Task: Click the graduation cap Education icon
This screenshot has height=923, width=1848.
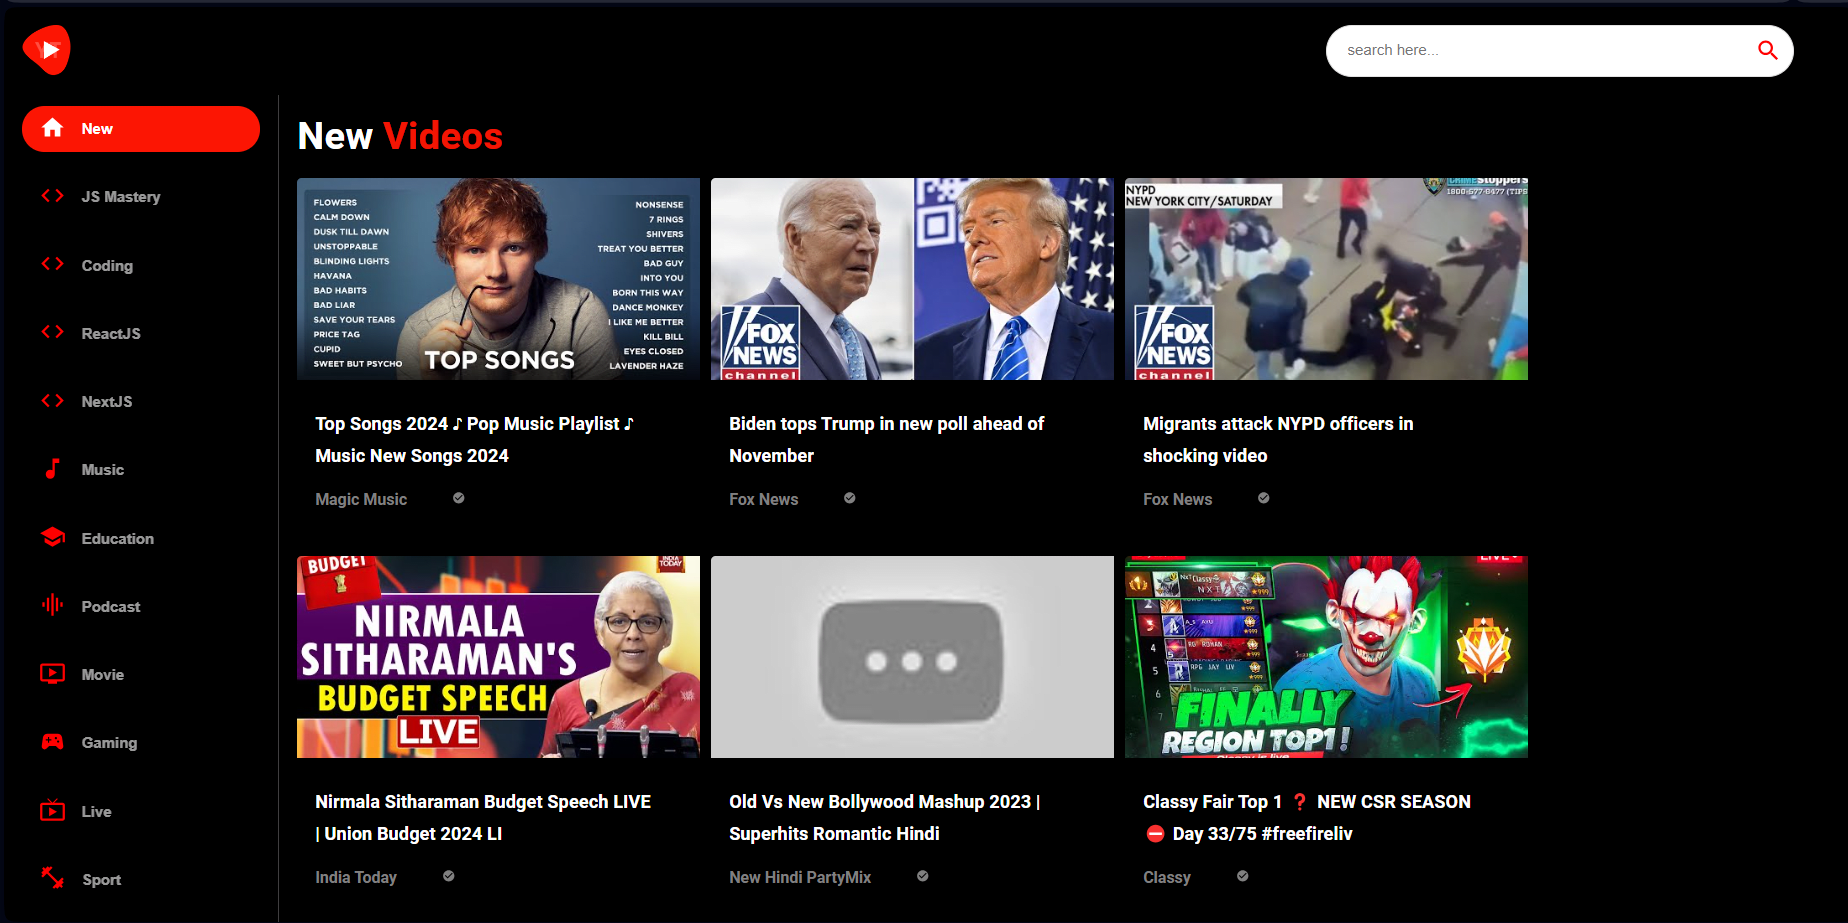Action: pos(53,537)
